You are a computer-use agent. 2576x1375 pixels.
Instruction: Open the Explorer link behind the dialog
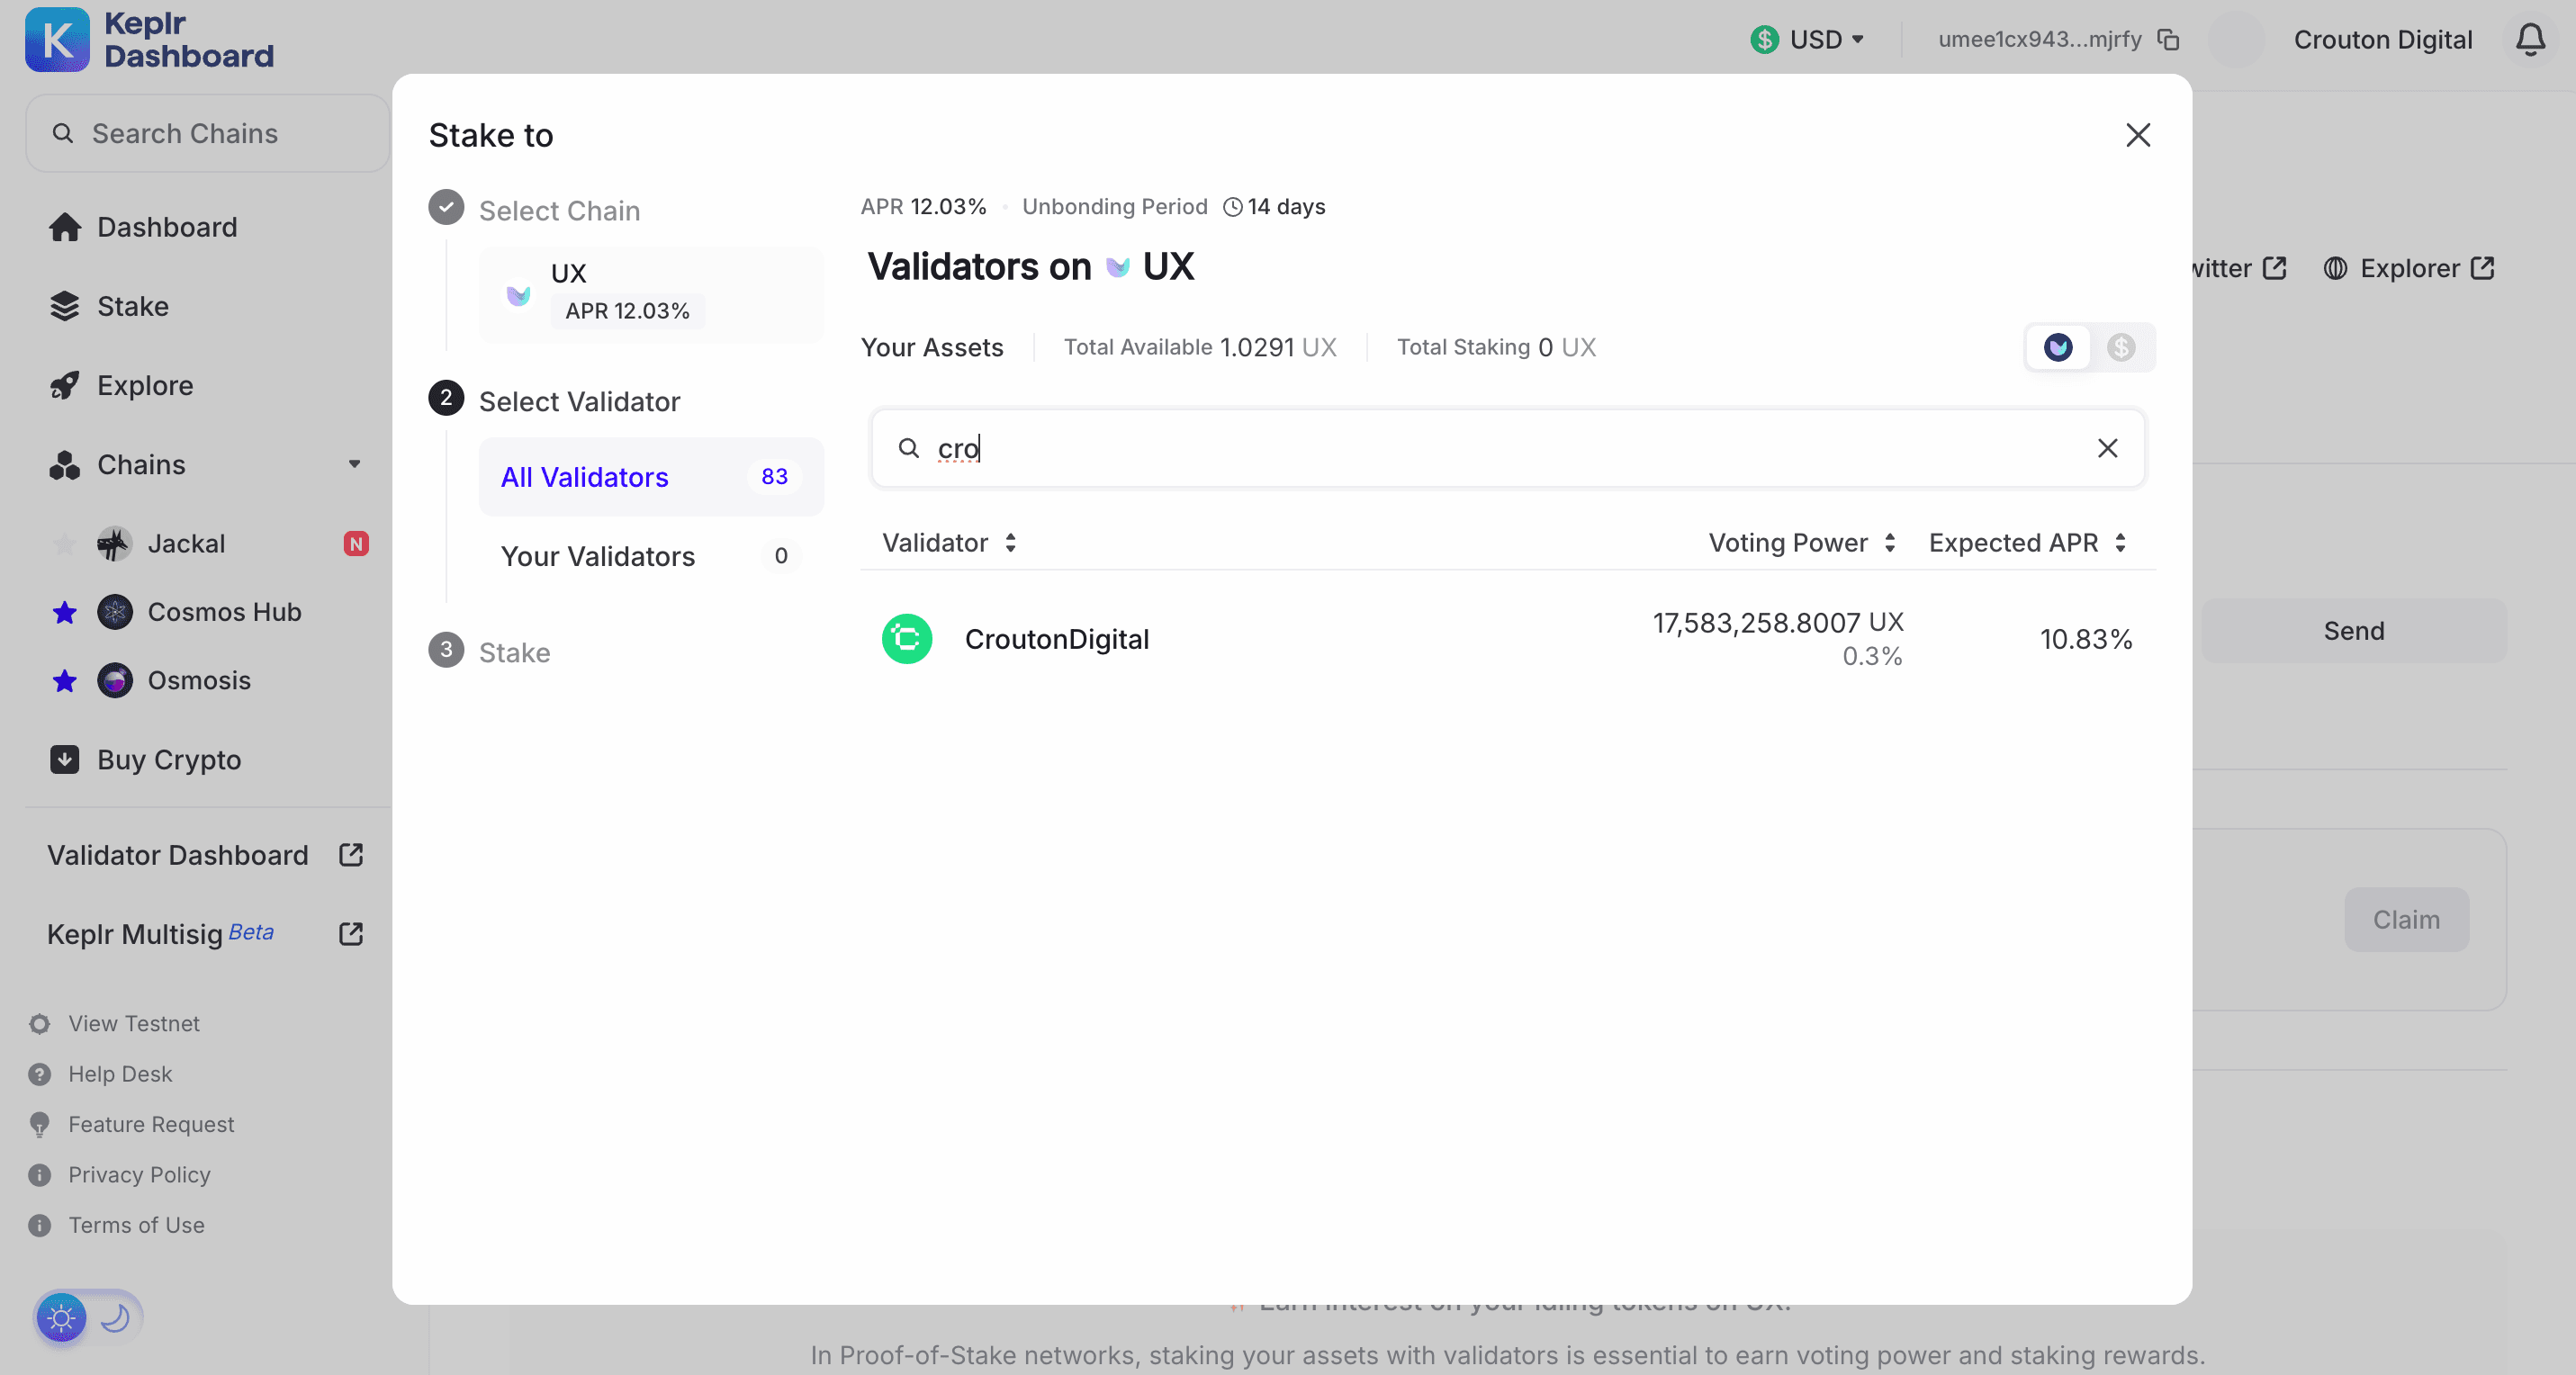tap(2409, 268)
